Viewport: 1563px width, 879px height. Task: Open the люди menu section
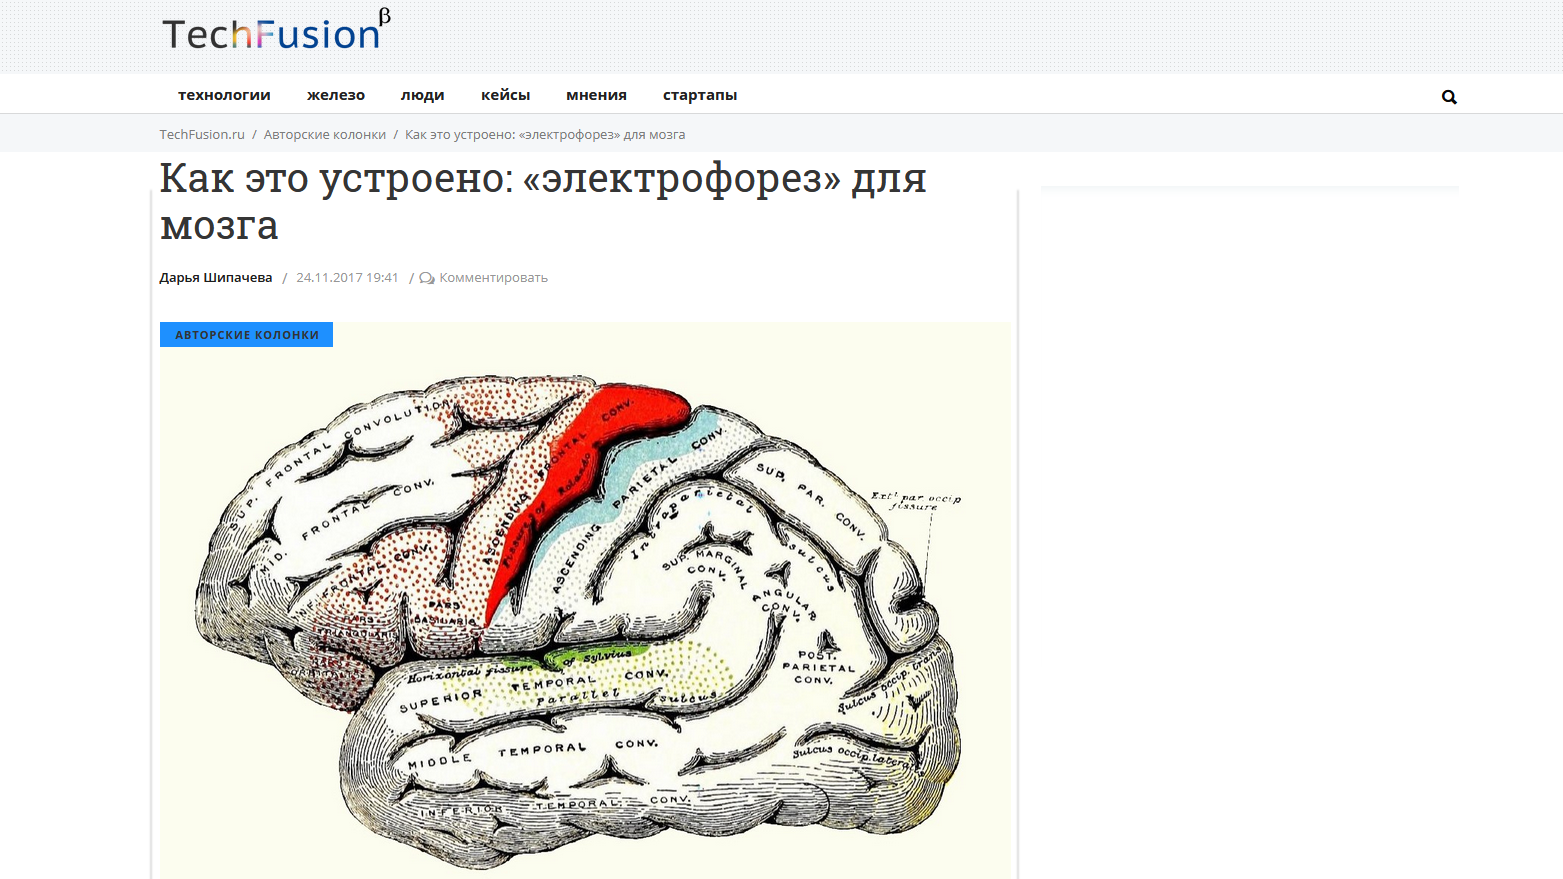[422, 95]
